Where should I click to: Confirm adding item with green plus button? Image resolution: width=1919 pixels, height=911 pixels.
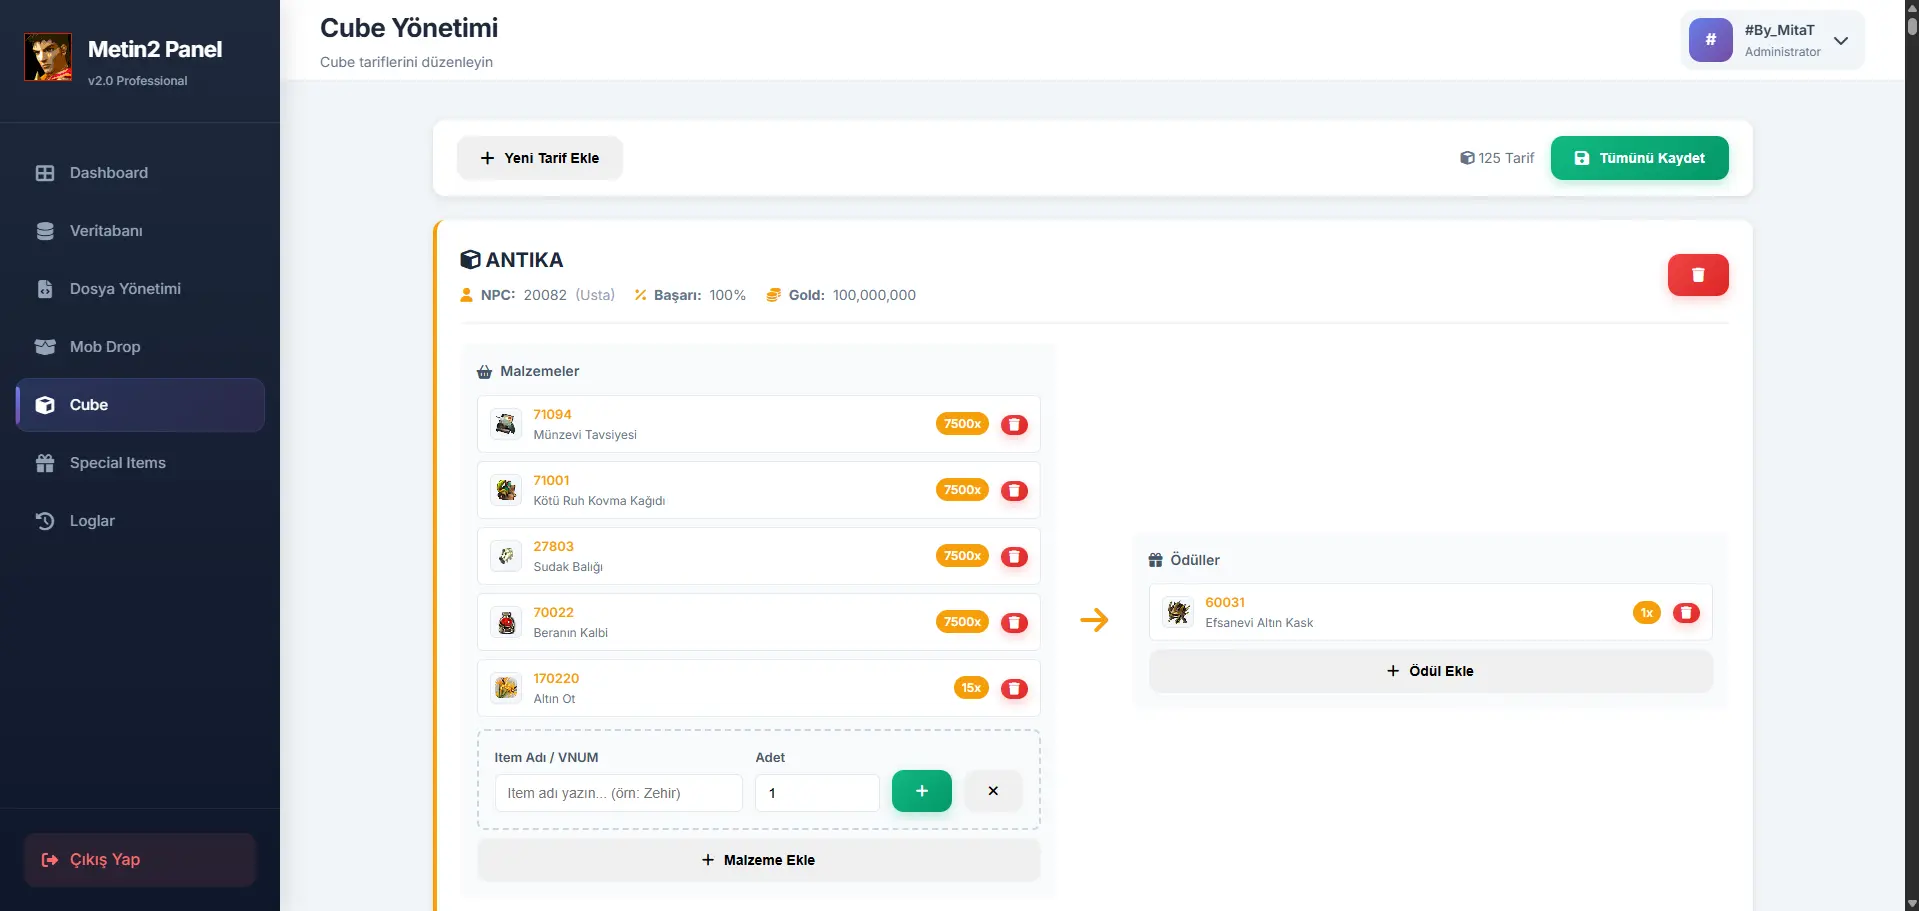coord(921,791)
